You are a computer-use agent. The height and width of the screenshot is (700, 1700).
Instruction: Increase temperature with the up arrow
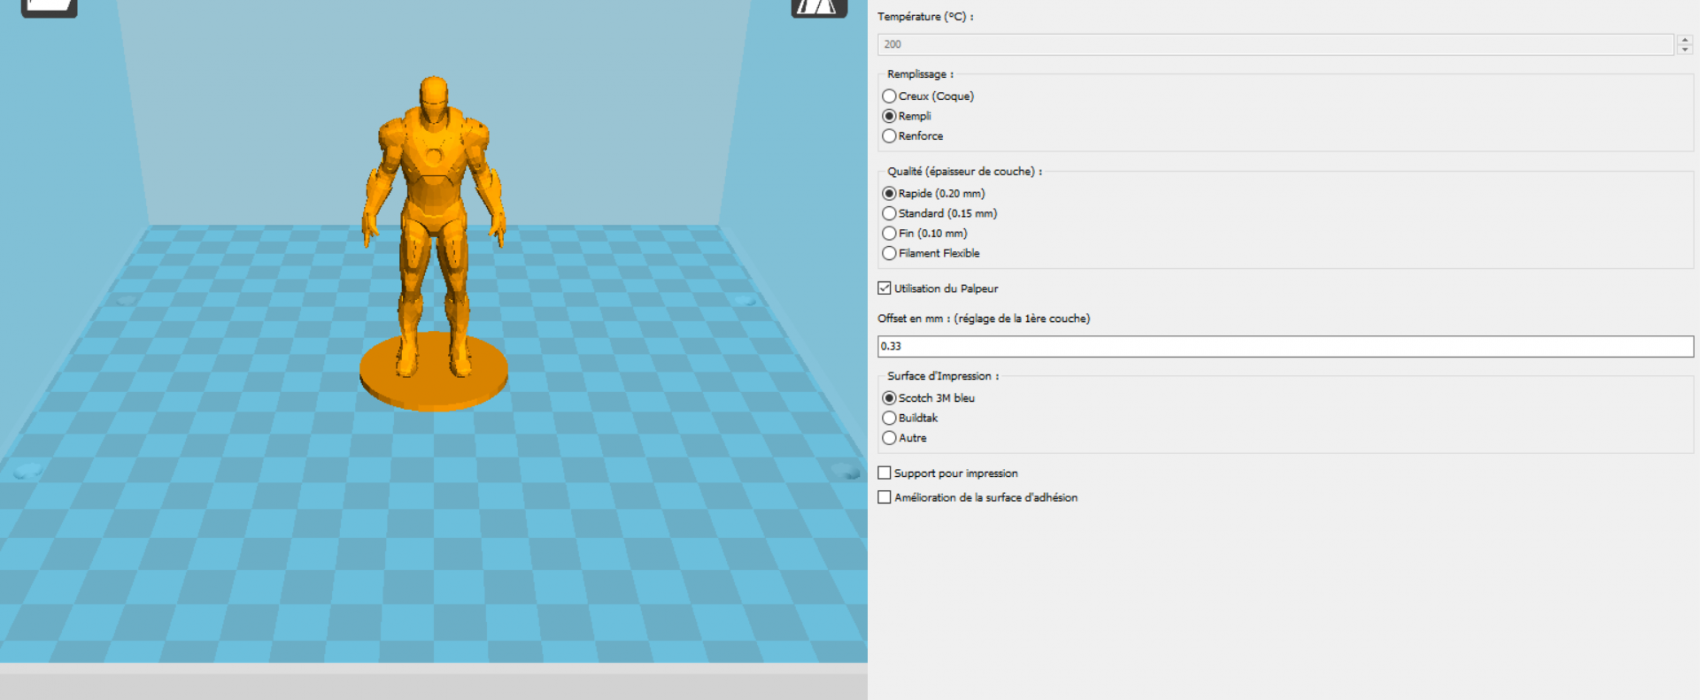tap(1685, 39)
